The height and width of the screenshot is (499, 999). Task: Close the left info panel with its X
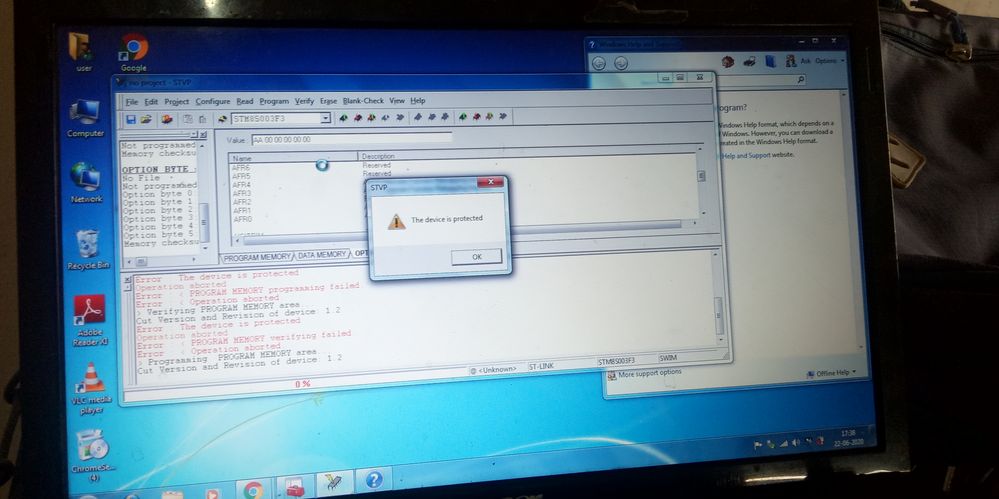(x=203, y=135)
